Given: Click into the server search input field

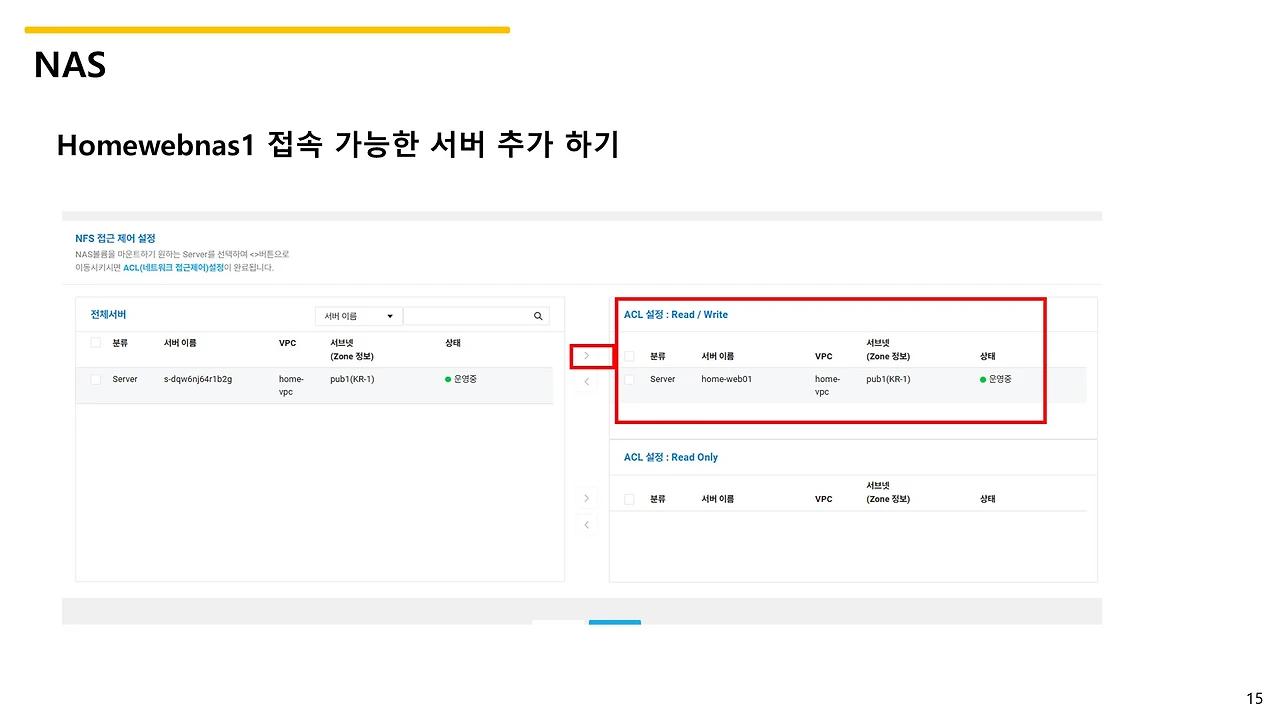Looking at the screenshot, I should [x=470, y=315].
